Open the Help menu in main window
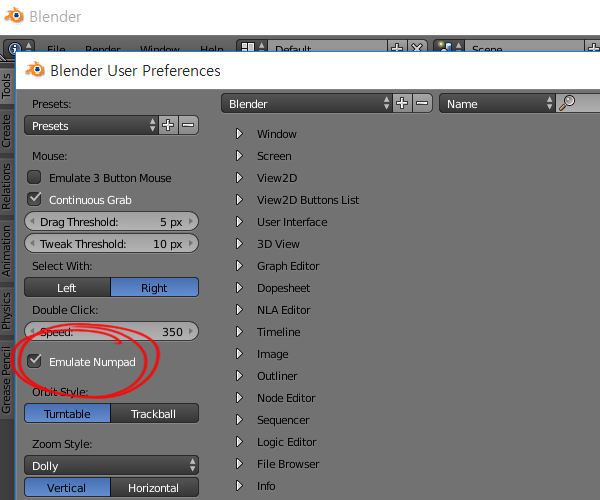600x500 pixels. point(212,48)
